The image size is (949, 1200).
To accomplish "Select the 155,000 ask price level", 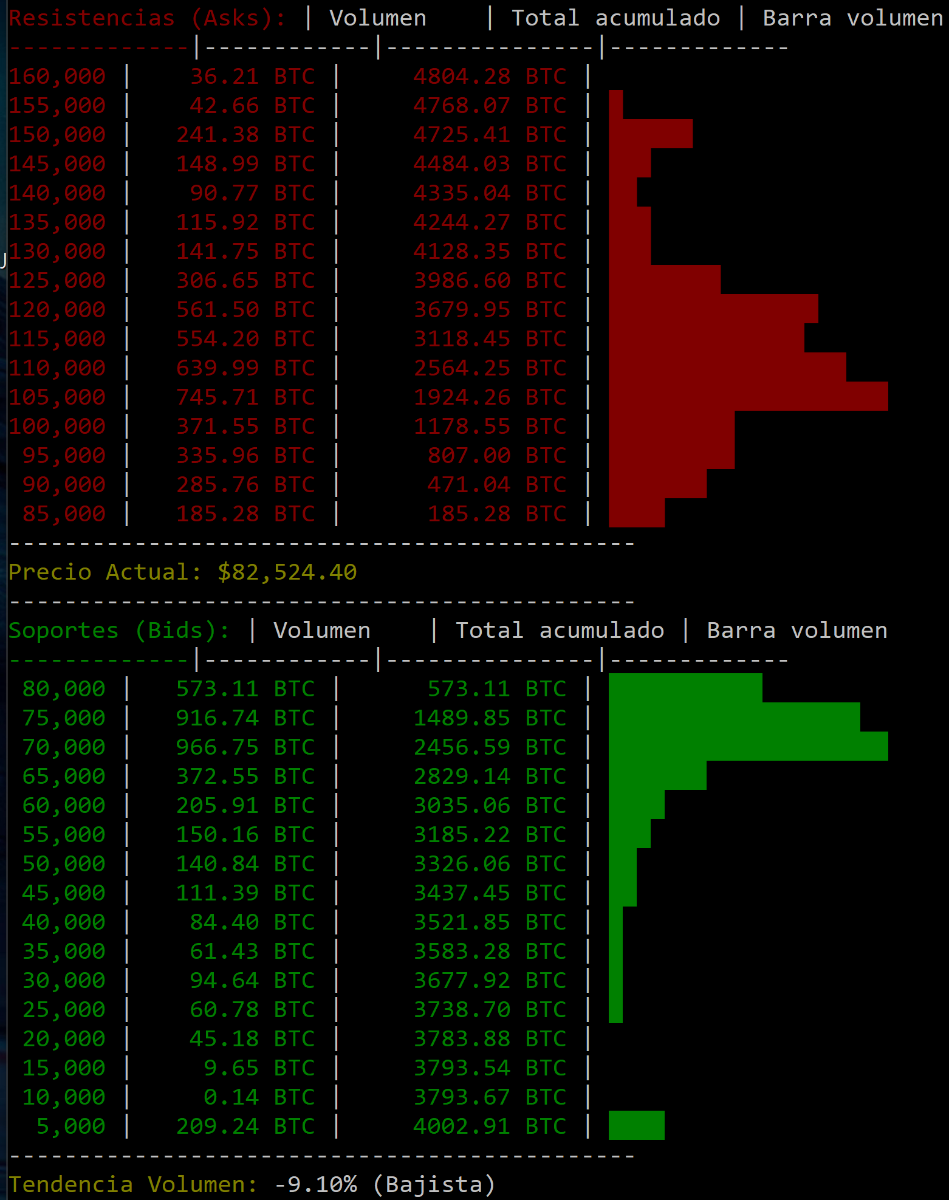I will pyautogui.click(x=57, y=105).
